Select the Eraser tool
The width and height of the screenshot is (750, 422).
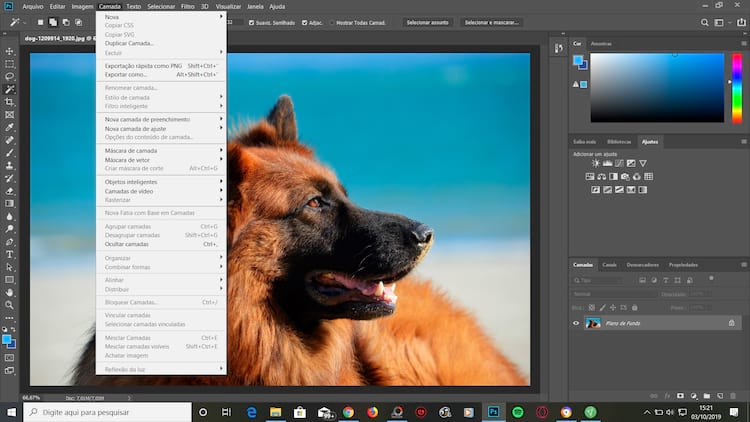[10, 191]
